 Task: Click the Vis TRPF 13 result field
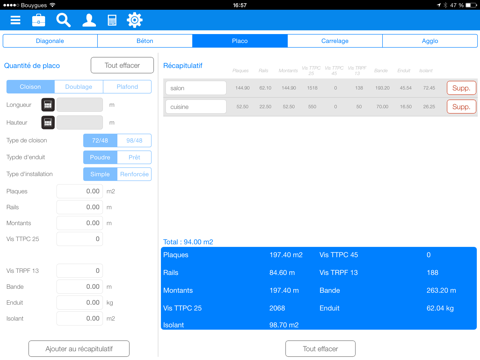[80, 271]
